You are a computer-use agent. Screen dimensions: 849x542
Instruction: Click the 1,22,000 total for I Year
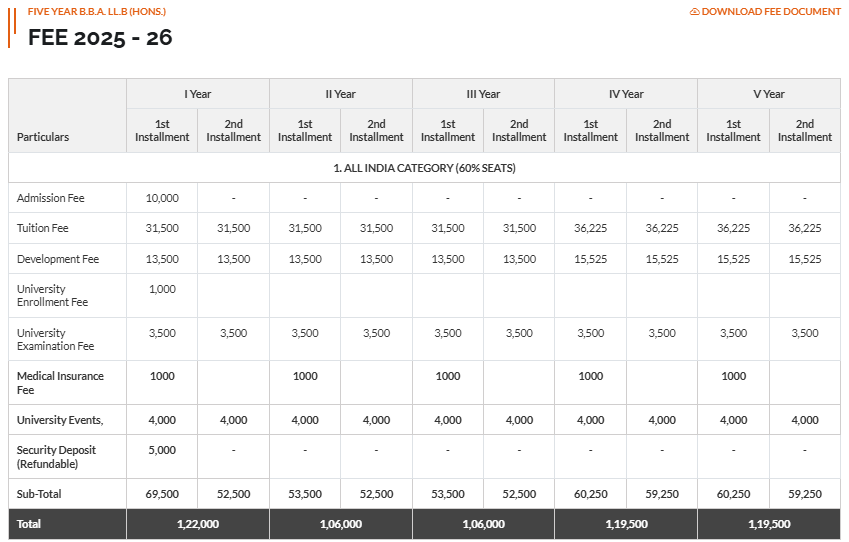click(x=198, y=524)
